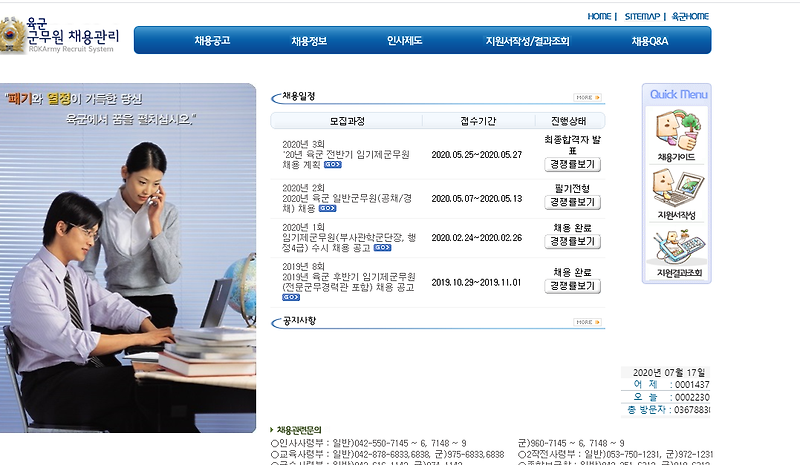The image size is (800, 465).
Task: Open '20년 육군 전반기 임기제군무원 채용 계획 posting
Action: 346,159
